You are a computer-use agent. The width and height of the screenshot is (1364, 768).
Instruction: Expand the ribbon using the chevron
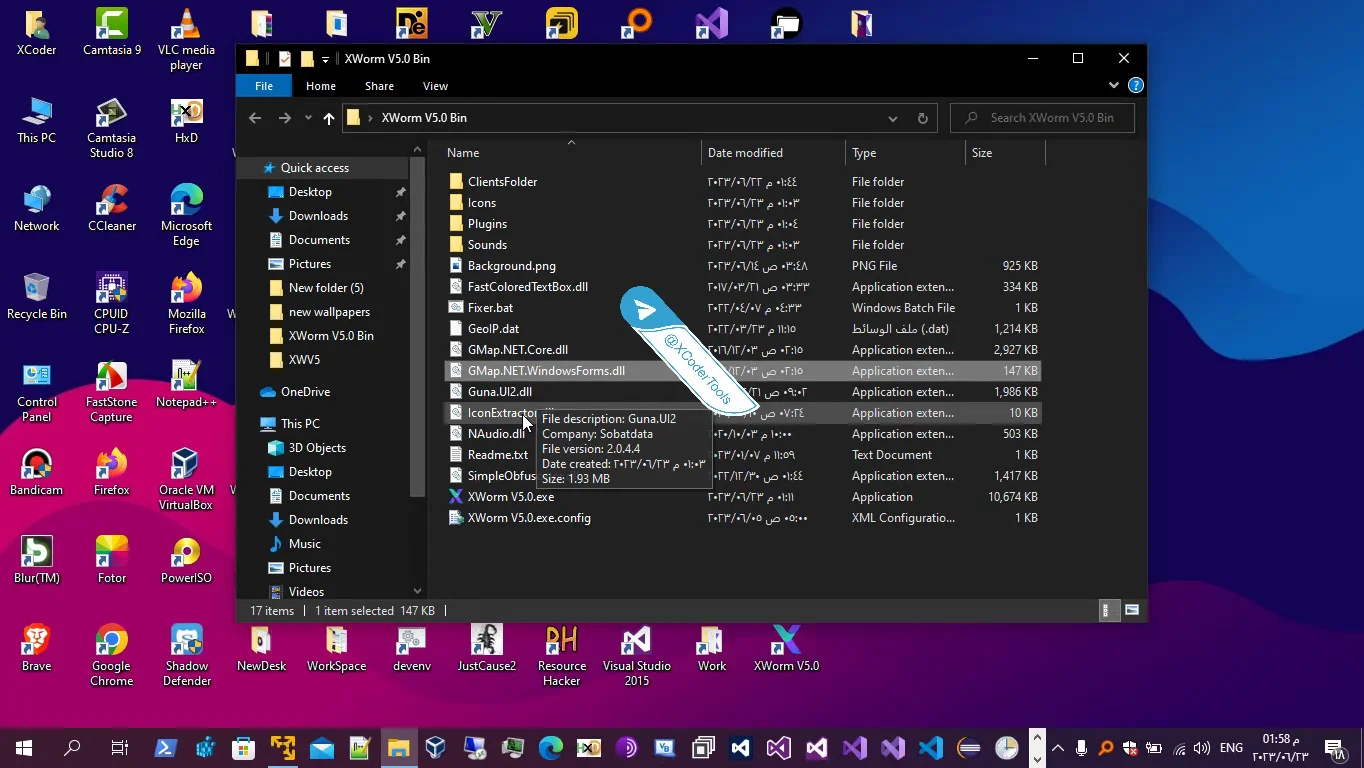coord(1113,86)
